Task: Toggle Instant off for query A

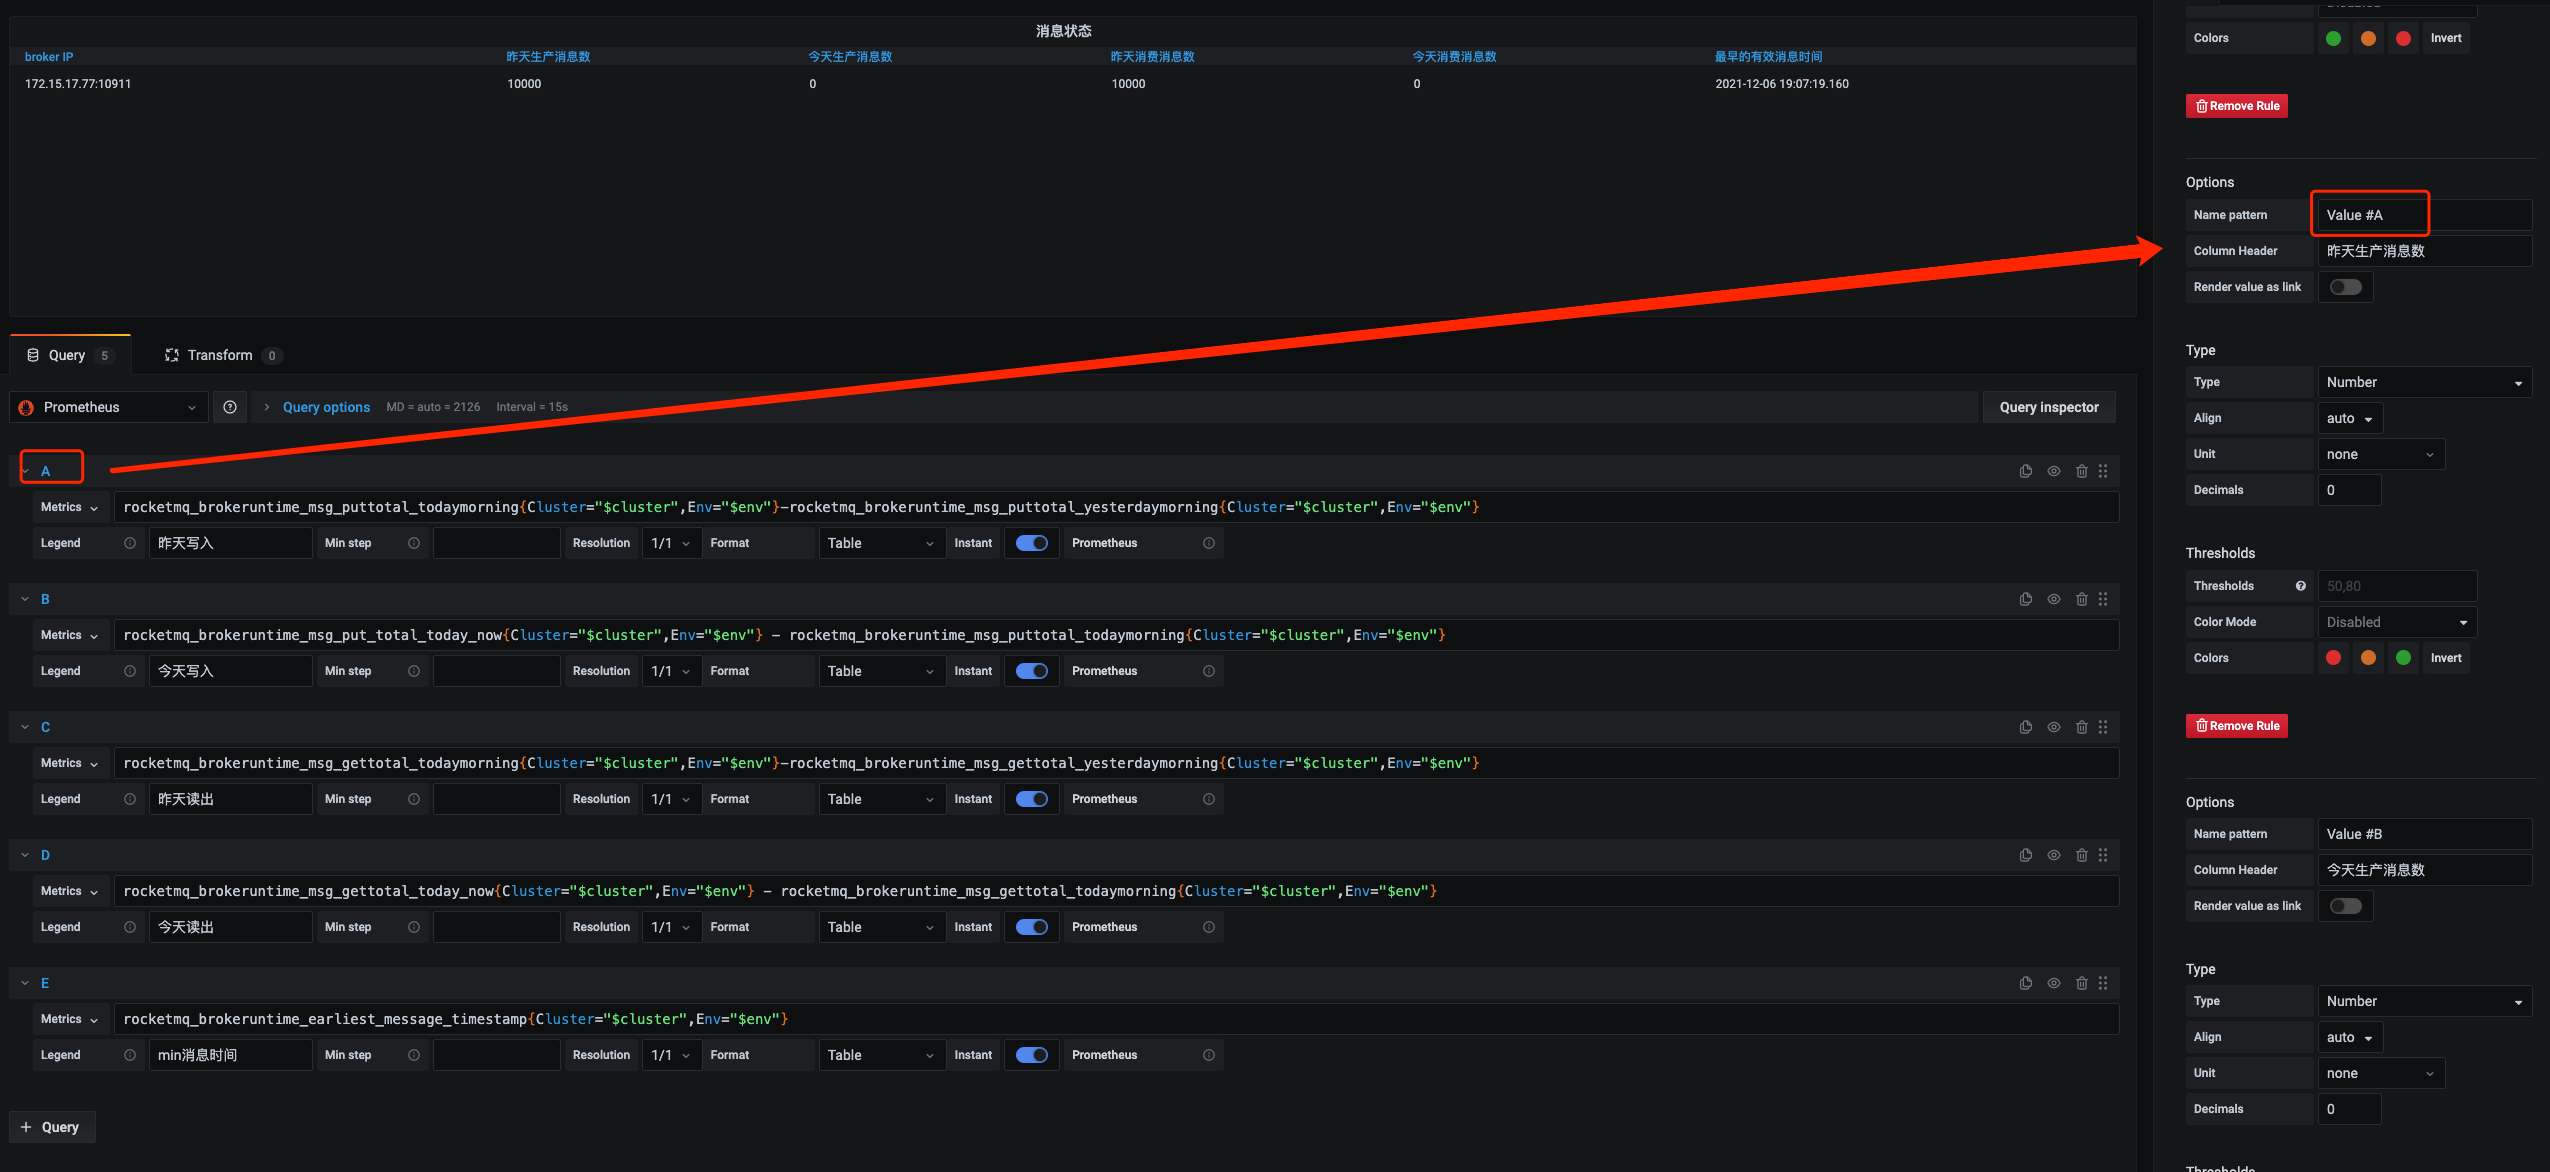Action: coord(1031,542)
